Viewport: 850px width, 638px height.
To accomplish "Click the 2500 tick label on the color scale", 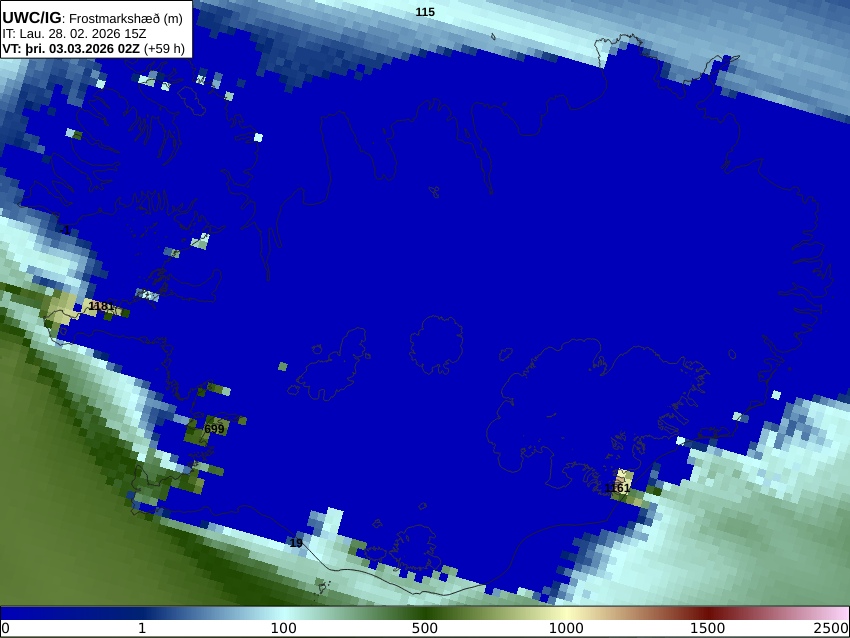I will point(831,628).
